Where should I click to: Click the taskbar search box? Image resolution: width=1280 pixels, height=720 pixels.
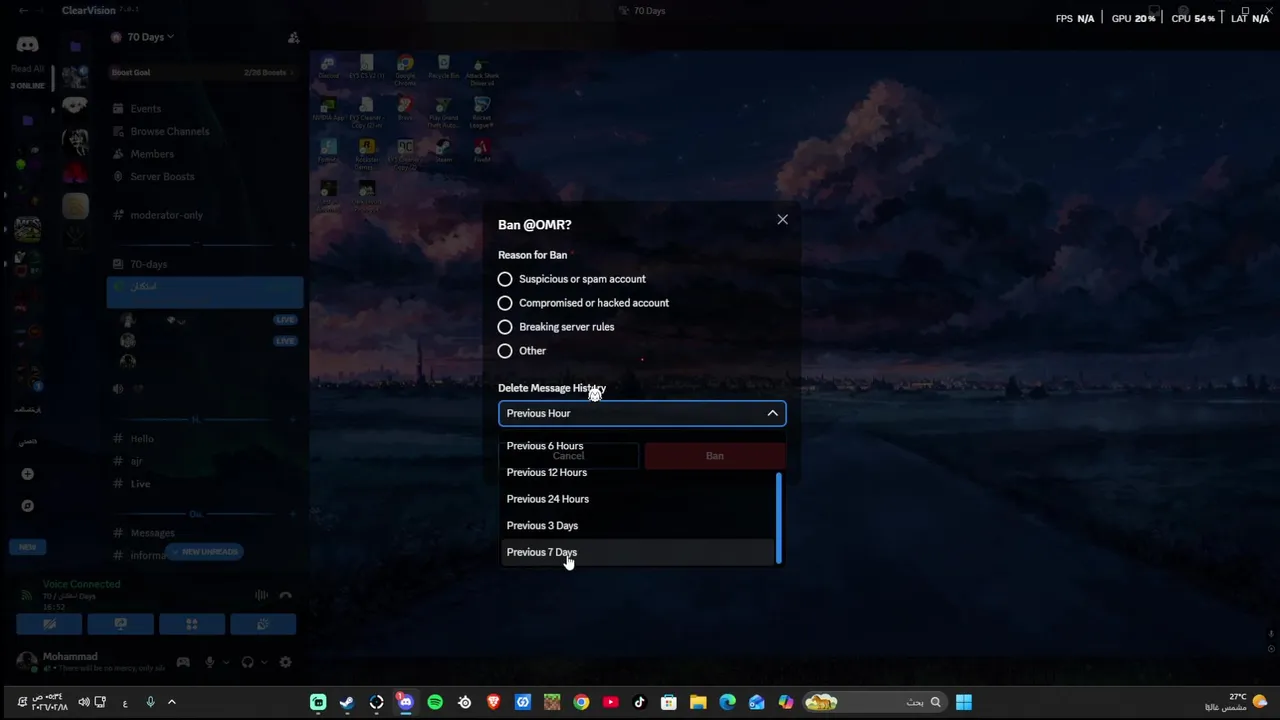875,702
